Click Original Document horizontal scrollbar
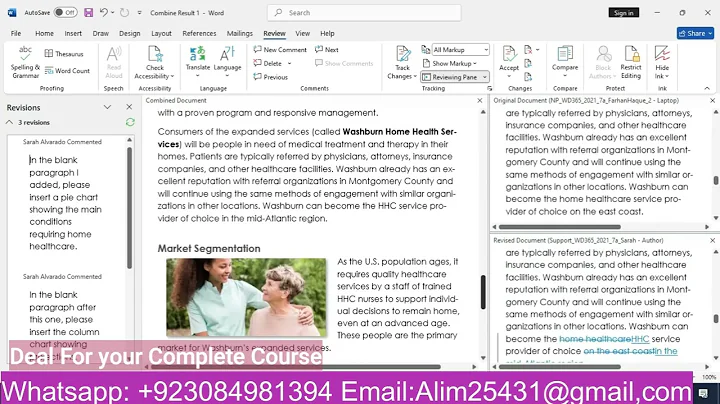Screen dimensions: 720x404 (x=560, y=227)
